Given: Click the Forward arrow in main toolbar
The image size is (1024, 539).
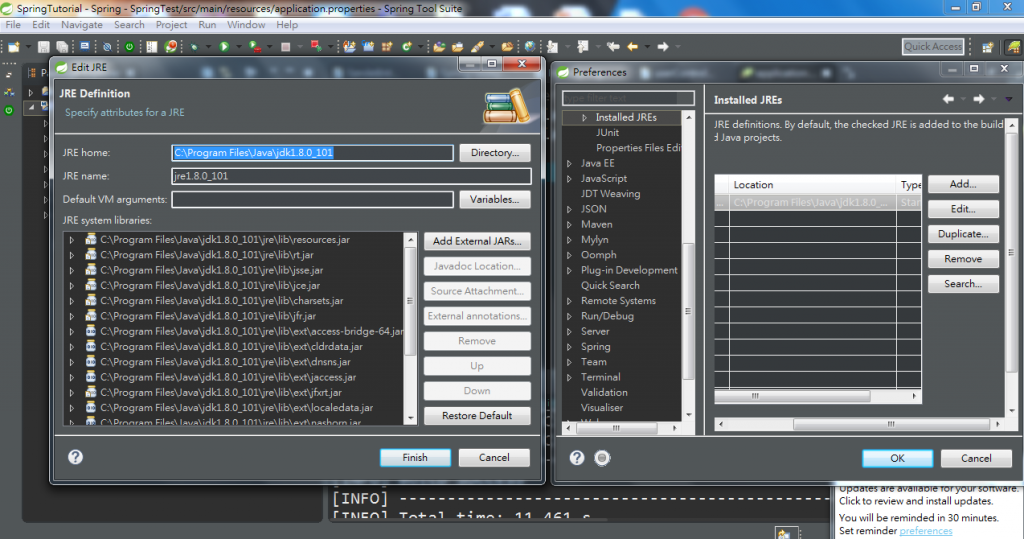Looking at the screenshot, I should pos(663,46).
